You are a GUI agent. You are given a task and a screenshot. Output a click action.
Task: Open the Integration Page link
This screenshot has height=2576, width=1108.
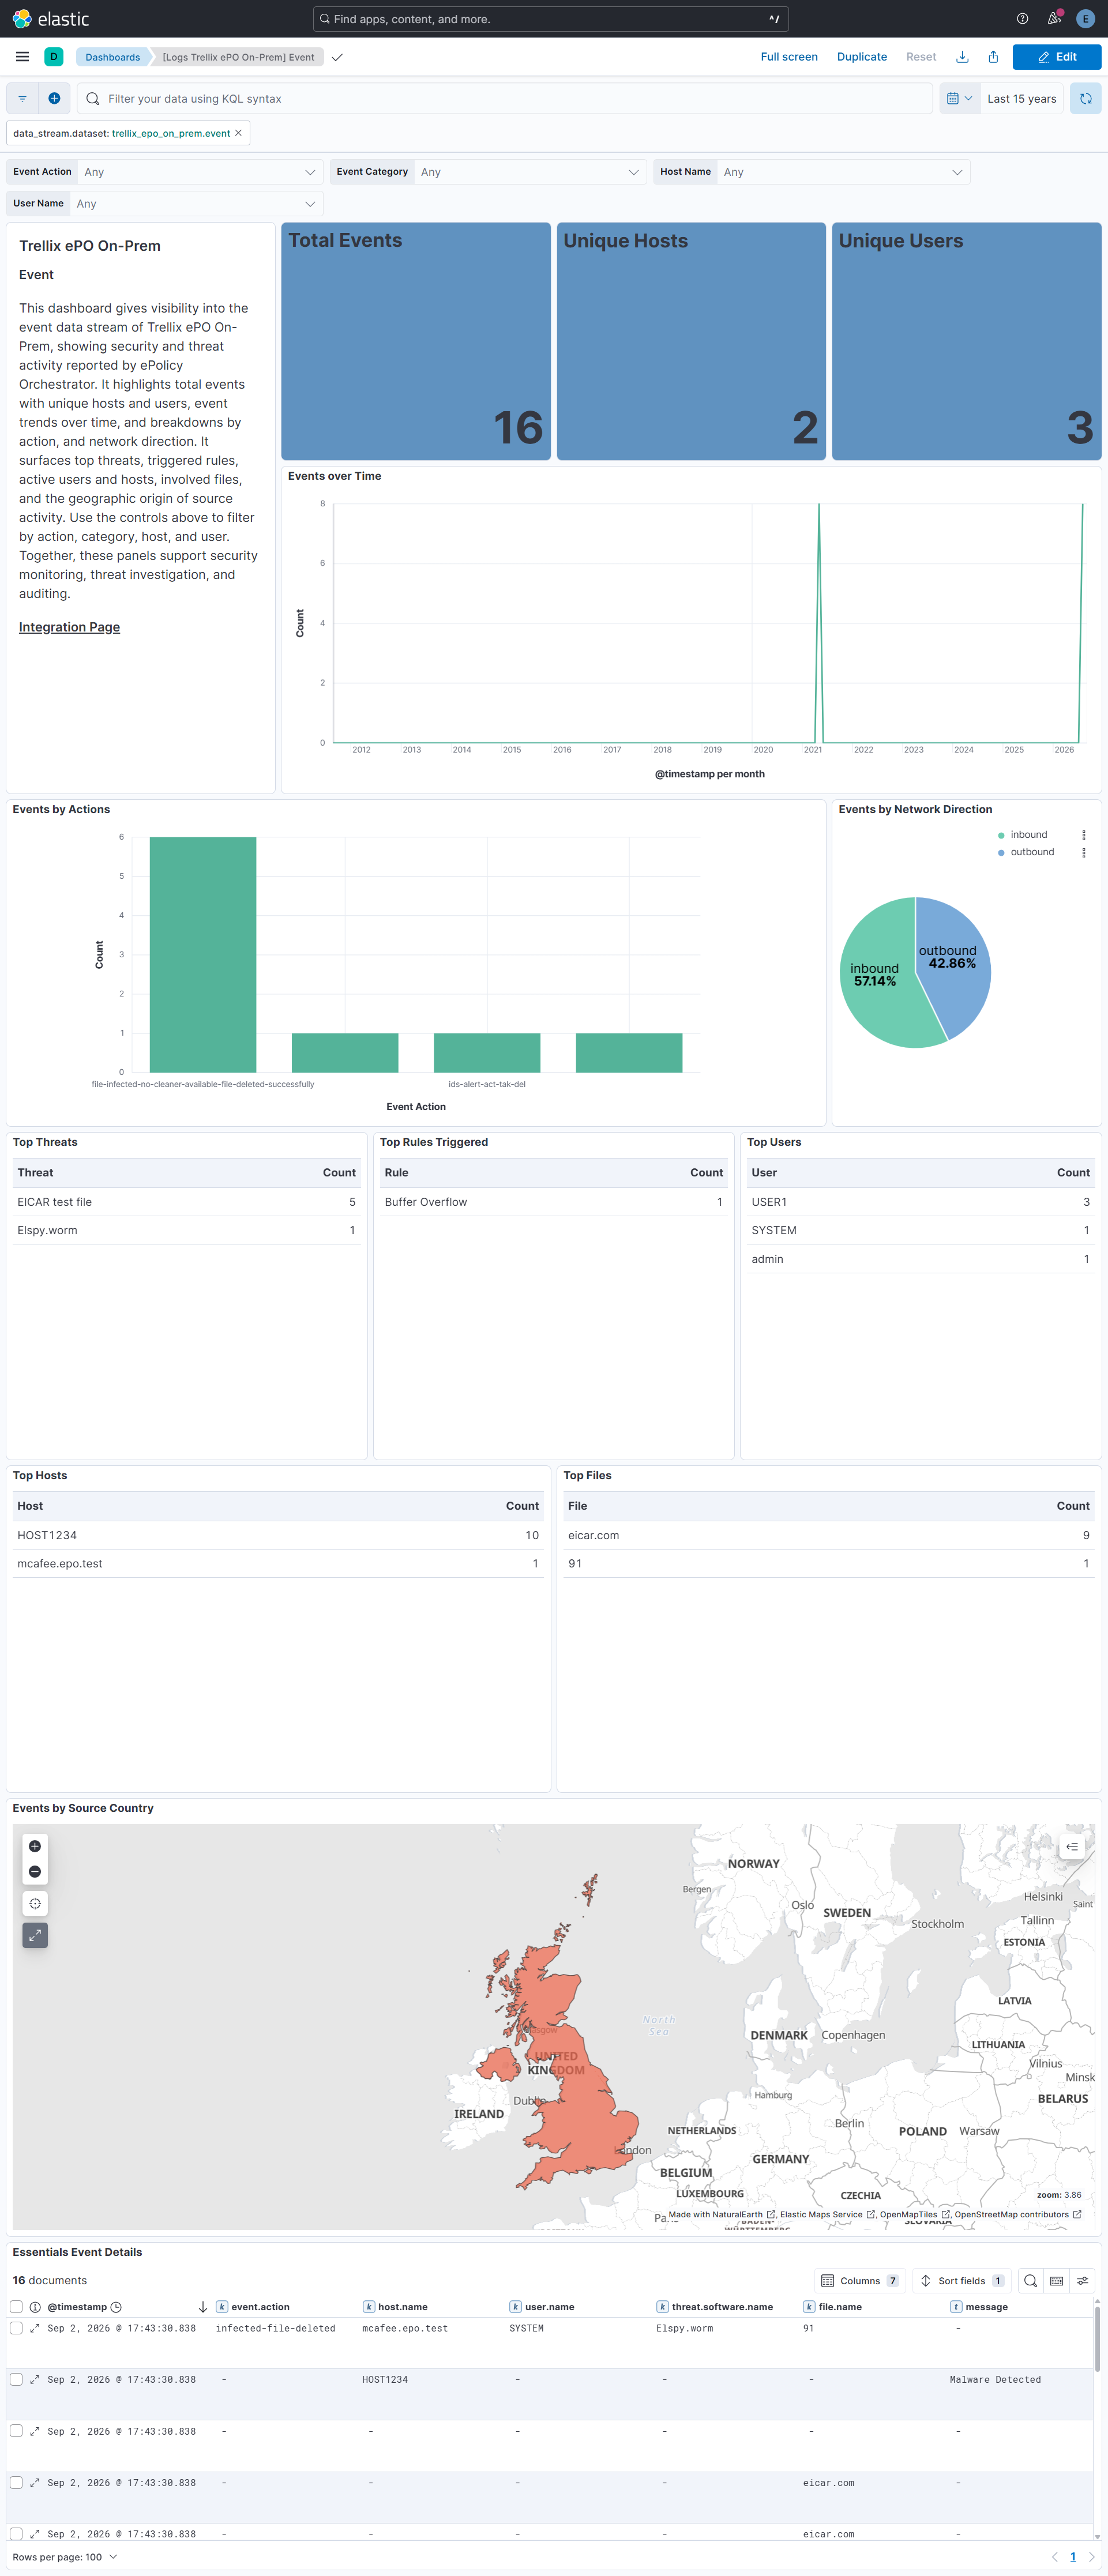point(69,627)
